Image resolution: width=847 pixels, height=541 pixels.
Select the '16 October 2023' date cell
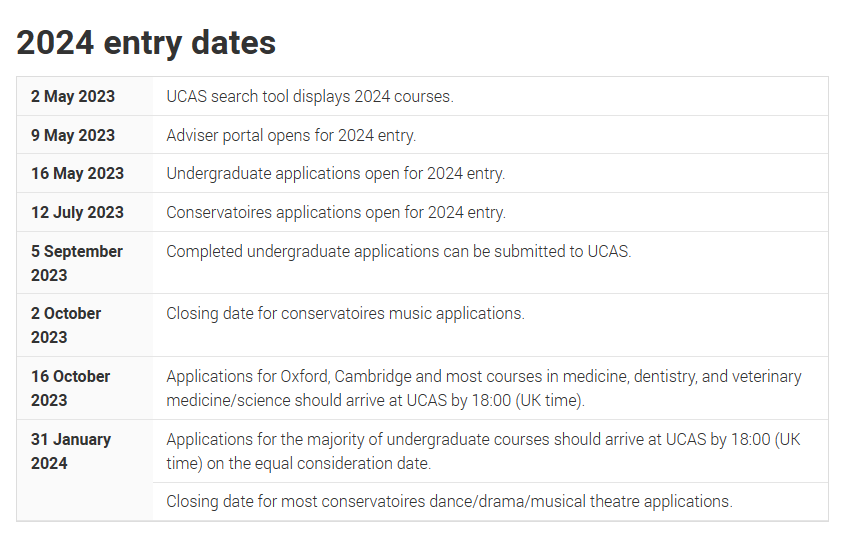tap(70, 388)
